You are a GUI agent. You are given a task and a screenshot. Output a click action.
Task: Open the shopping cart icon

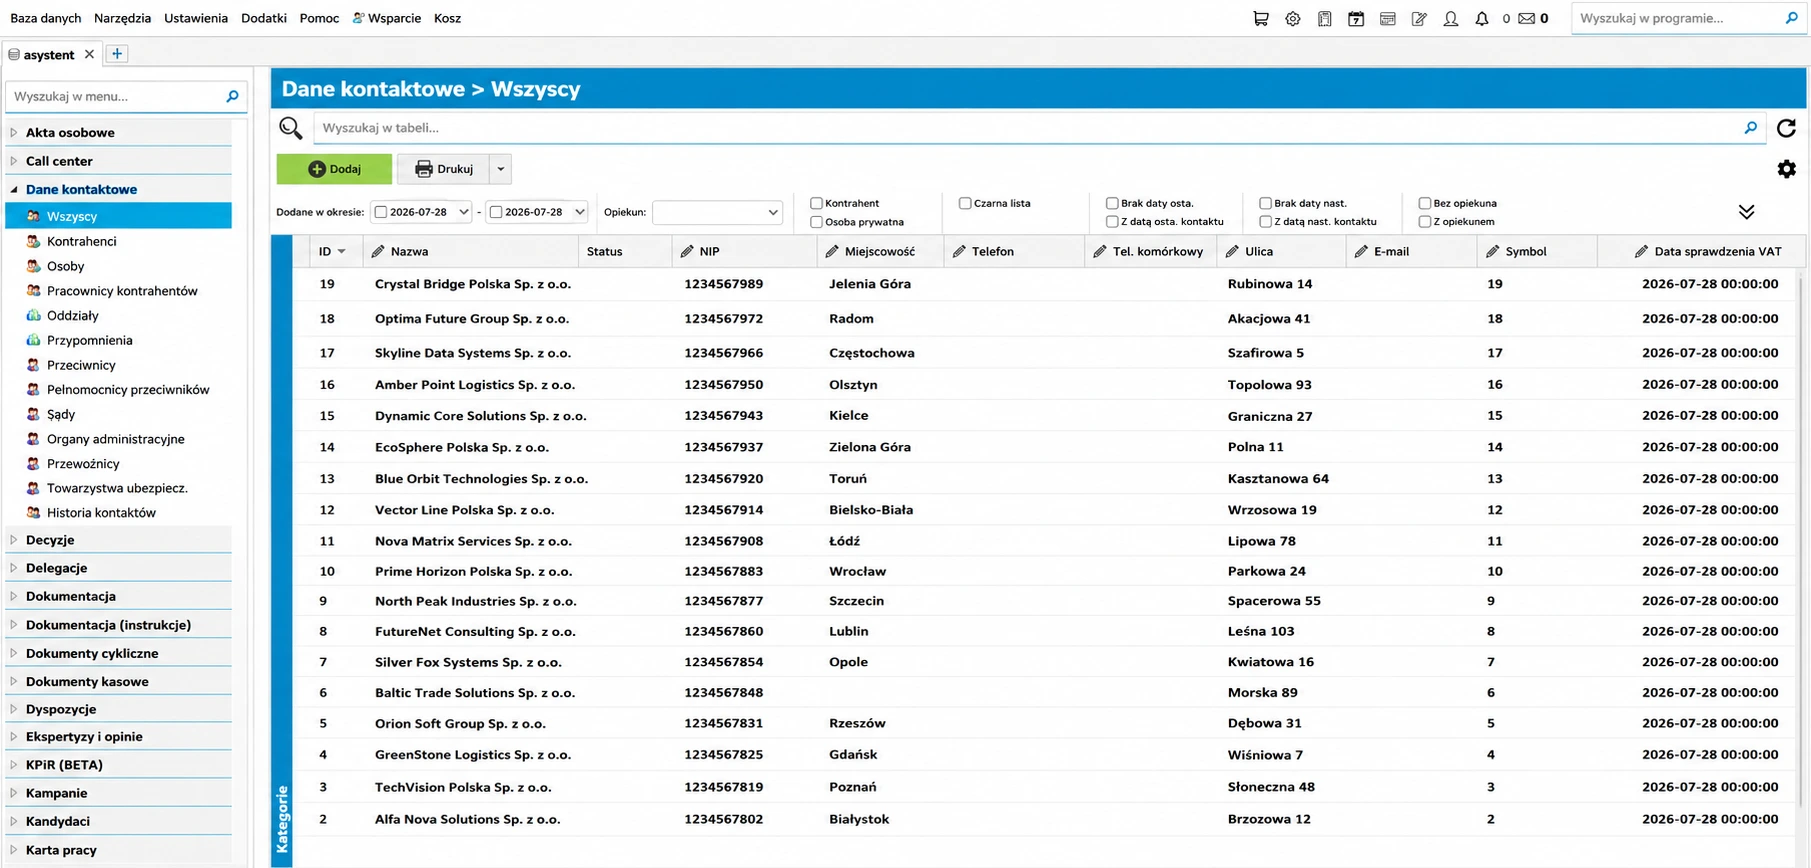click(x=1260, y=18)
